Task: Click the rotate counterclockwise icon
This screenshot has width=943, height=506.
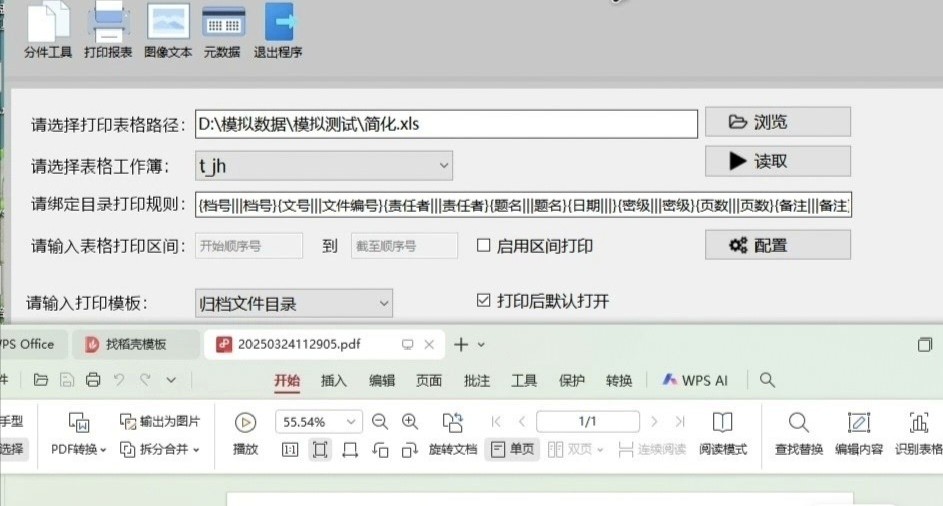Action: pos(380,449)
